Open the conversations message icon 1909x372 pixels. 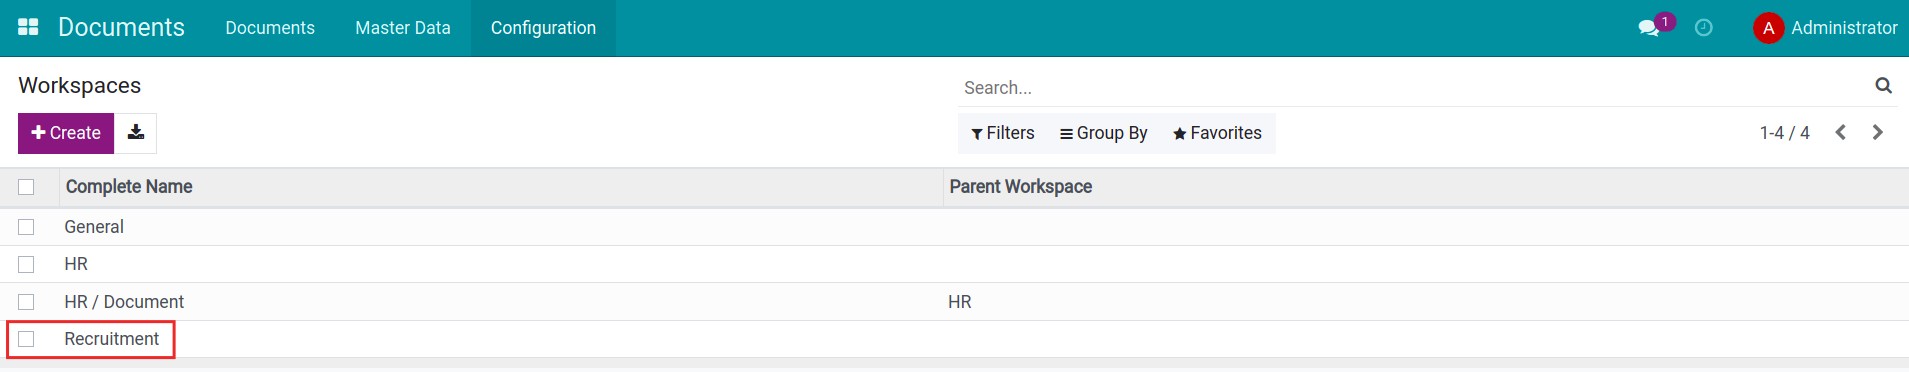point(1649,28)
